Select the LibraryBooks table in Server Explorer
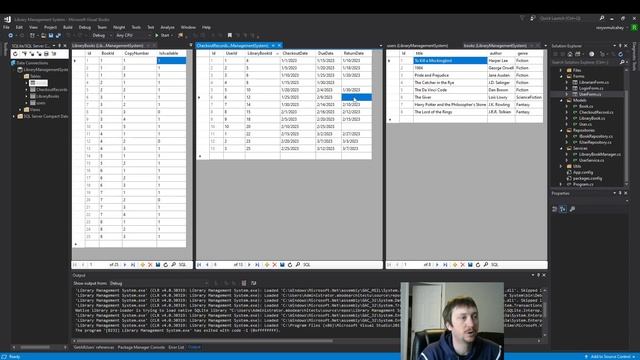The height and width of the screenshot is (360, 640). click(x=47, y=96)
